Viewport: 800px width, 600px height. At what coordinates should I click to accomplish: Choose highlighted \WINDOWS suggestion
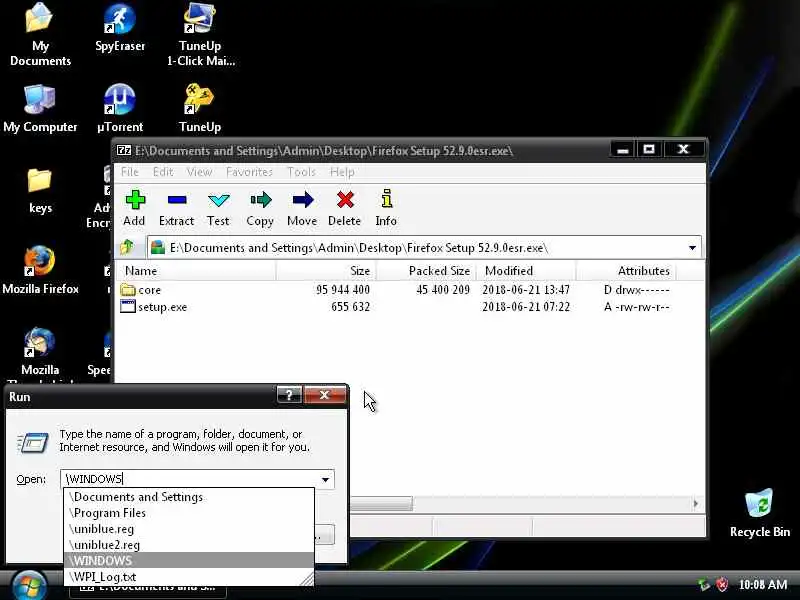tap(189, 560)
